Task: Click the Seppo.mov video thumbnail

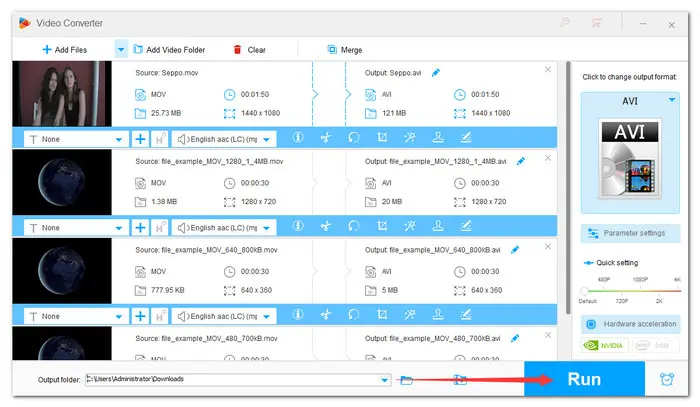Action: [x=62, y=94]
